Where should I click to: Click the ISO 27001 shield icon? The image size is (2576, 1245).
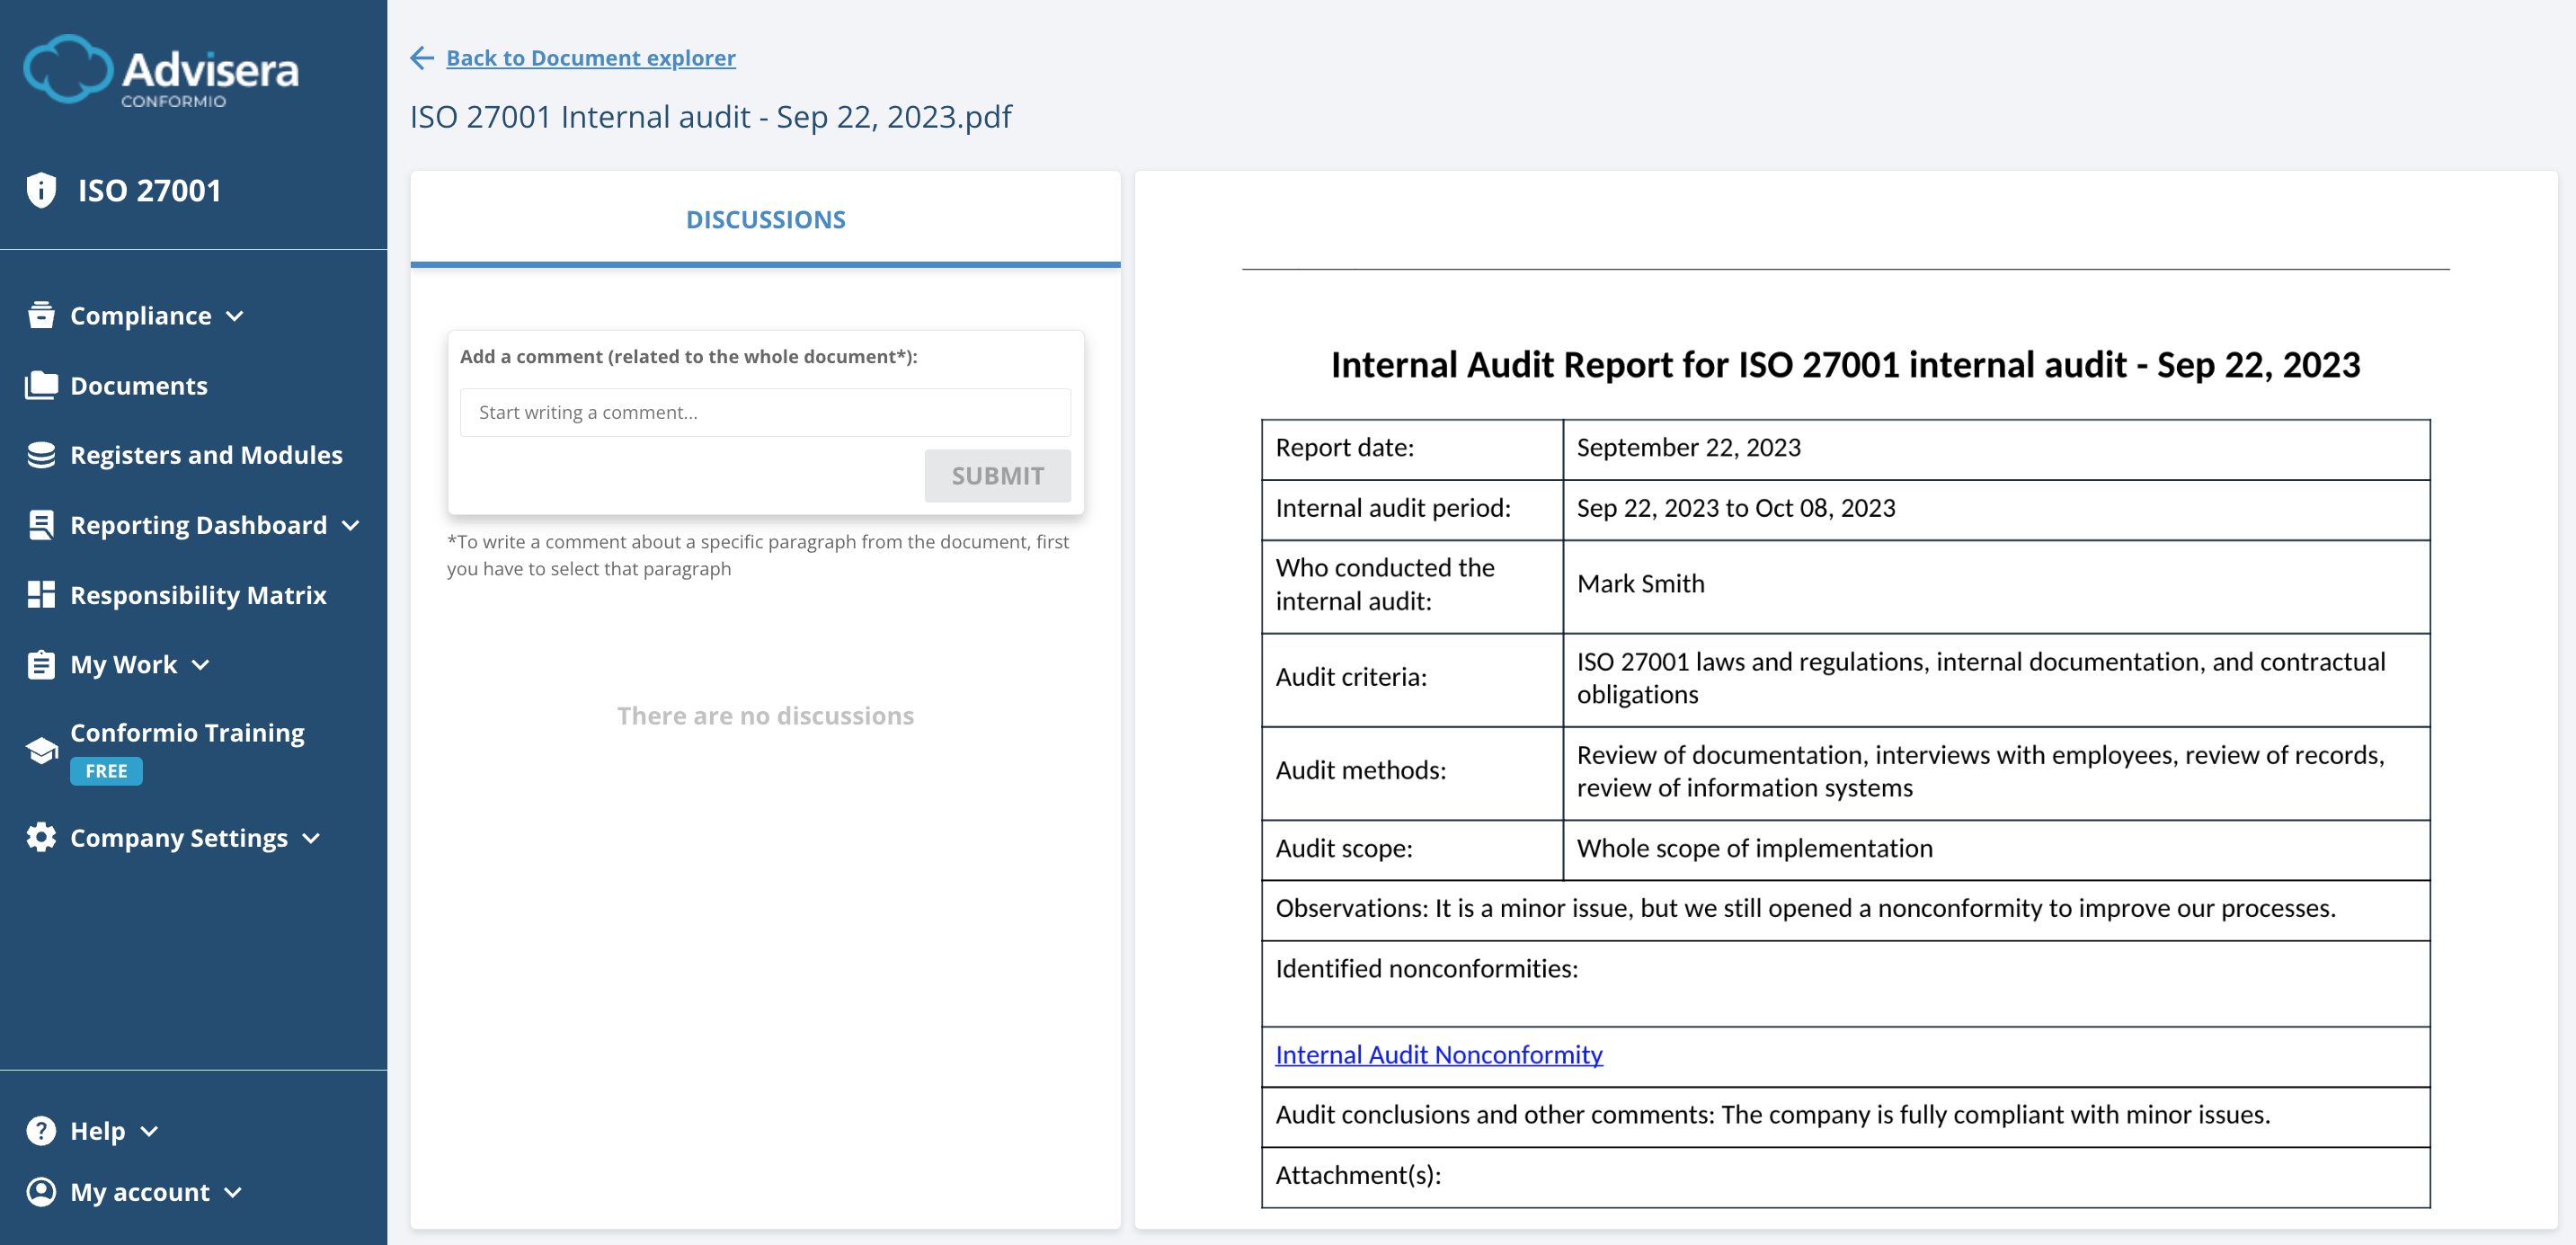(x=41, y=189)
